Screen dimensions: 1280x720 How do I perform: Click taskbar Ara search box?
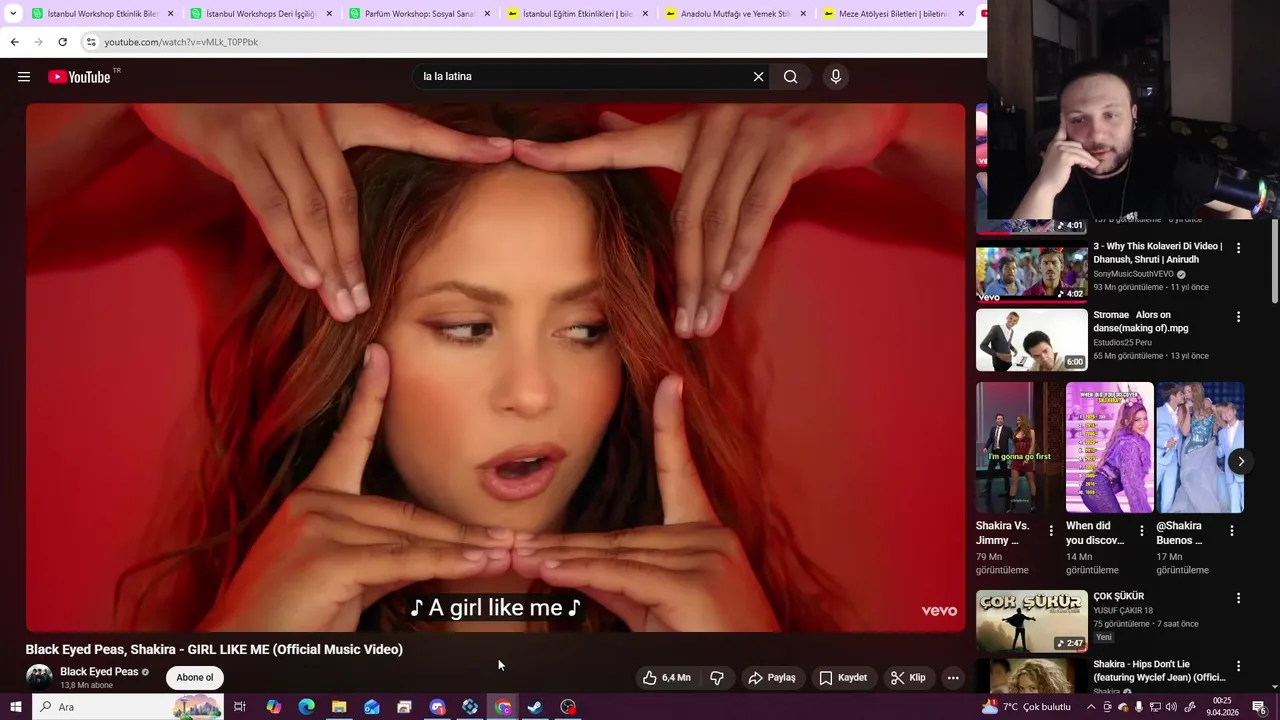(128, 707)
